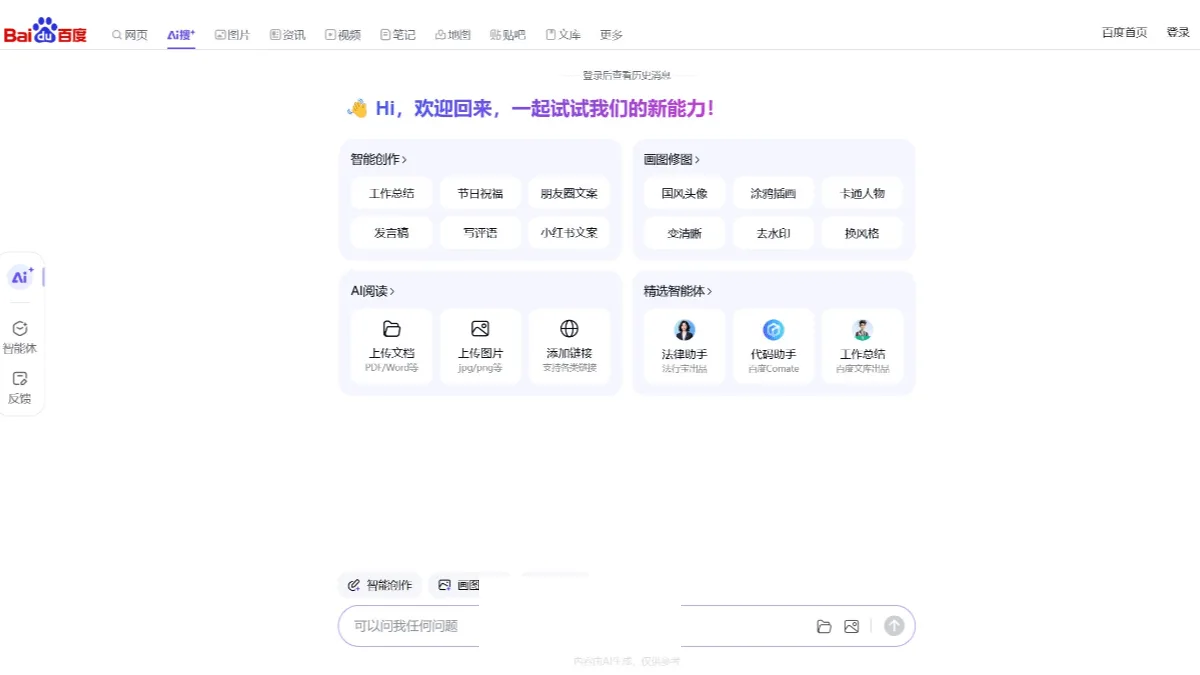Select 写评语 template
Image resolution: width=1200 pixels, height=675 pixels.
[480, 232]
